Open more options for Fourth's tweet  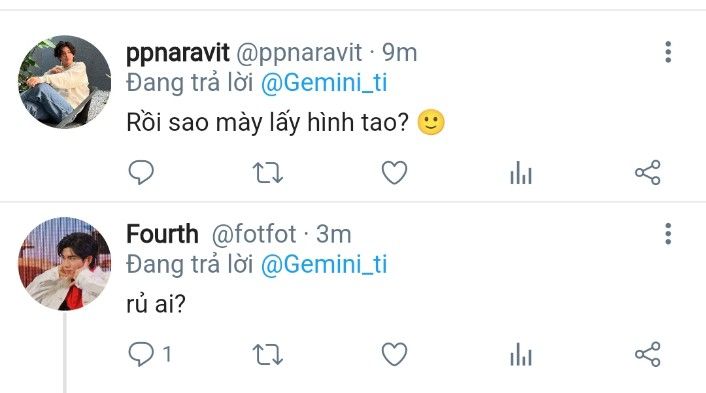668,234
